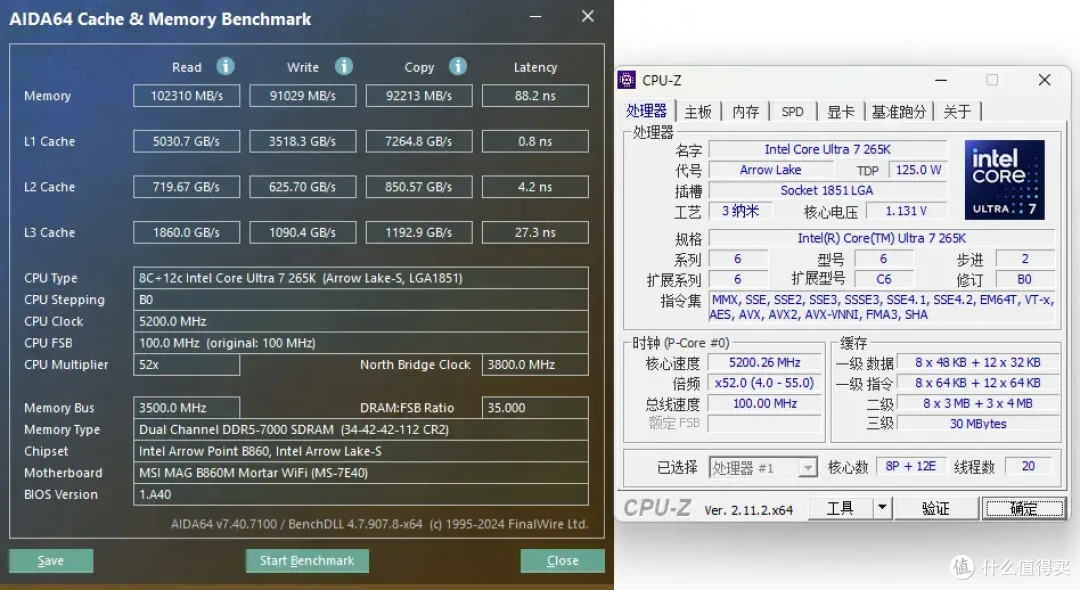Click the Memory Write 91029 MB/s field
This screenshot has height=590, width=1080.
[302, 96]
